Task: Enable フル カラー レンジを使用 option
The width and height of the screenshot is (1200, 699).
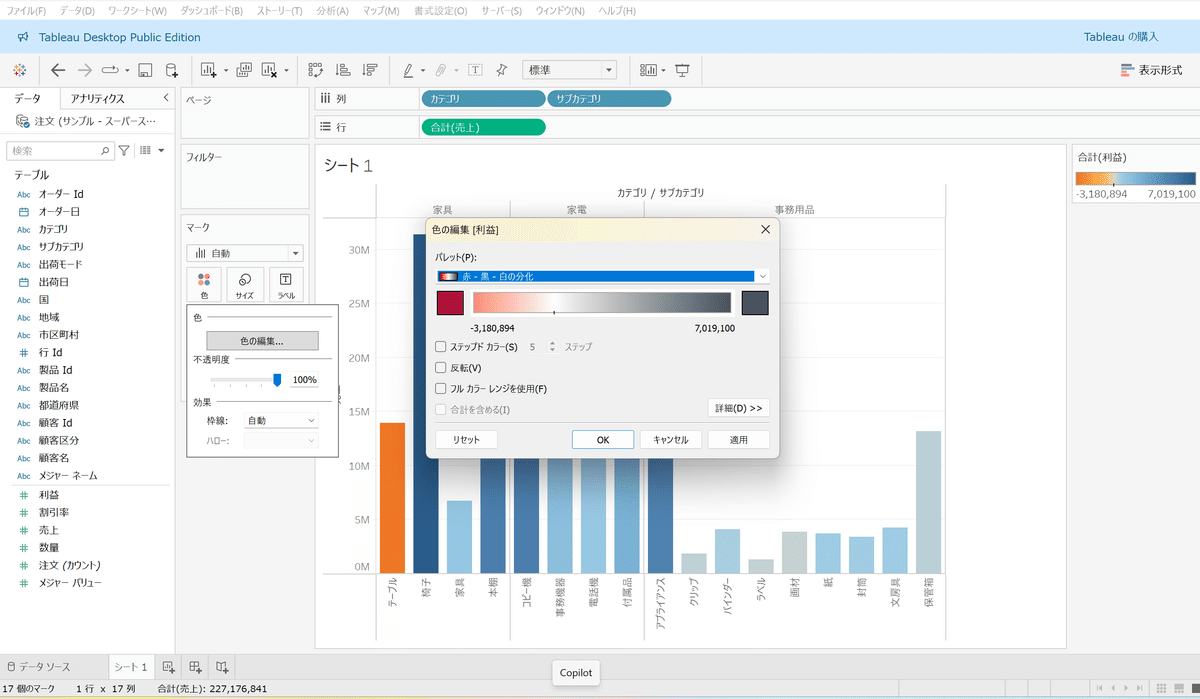Action: 440,388
